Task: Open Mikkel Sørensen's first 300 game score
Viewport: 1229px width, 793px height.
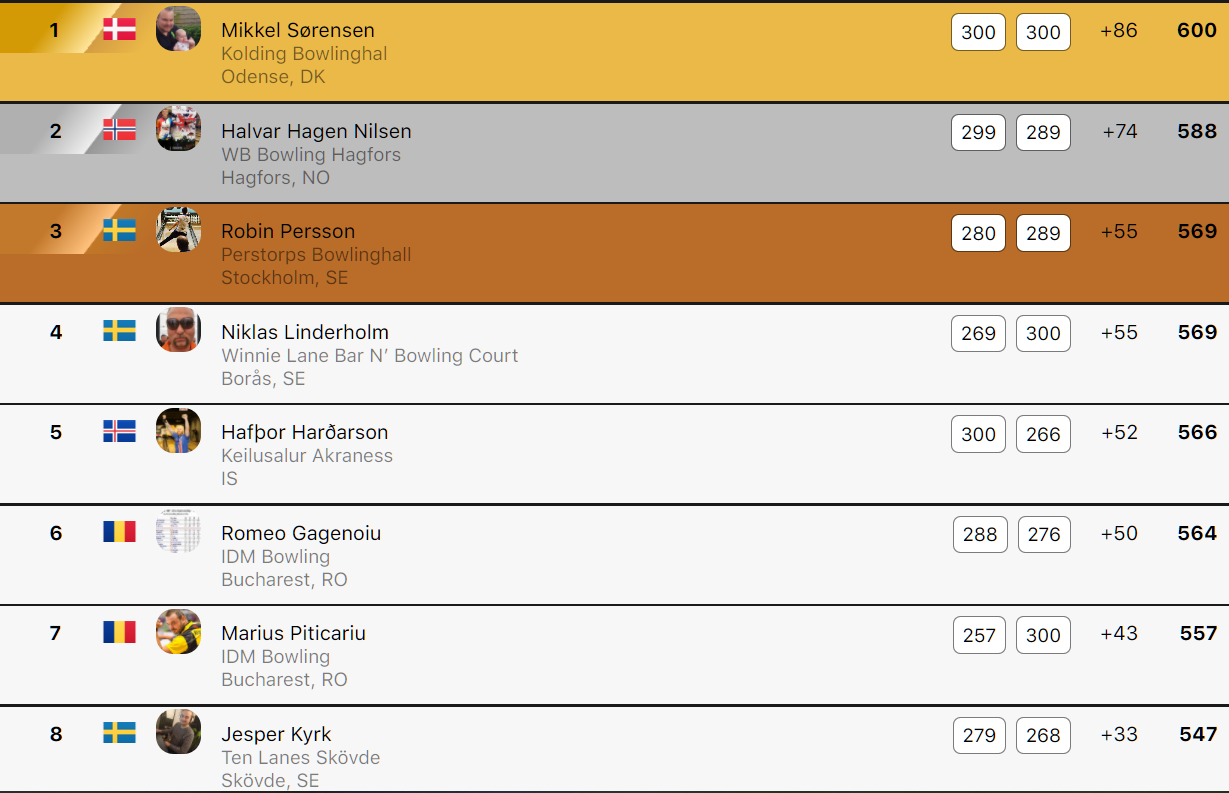Action: pyautogui.click(x=978, y=32)
